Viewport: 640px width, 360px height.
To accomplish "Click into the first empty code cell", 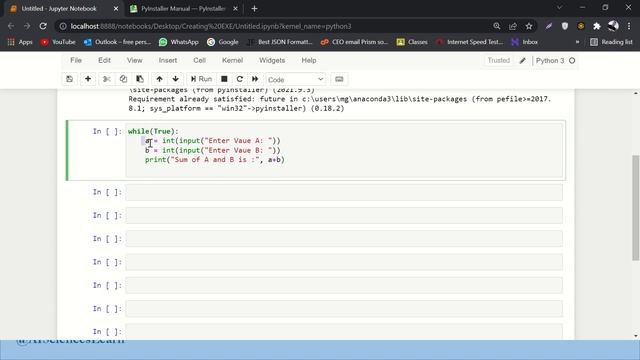I will click(x=344, y=192).
